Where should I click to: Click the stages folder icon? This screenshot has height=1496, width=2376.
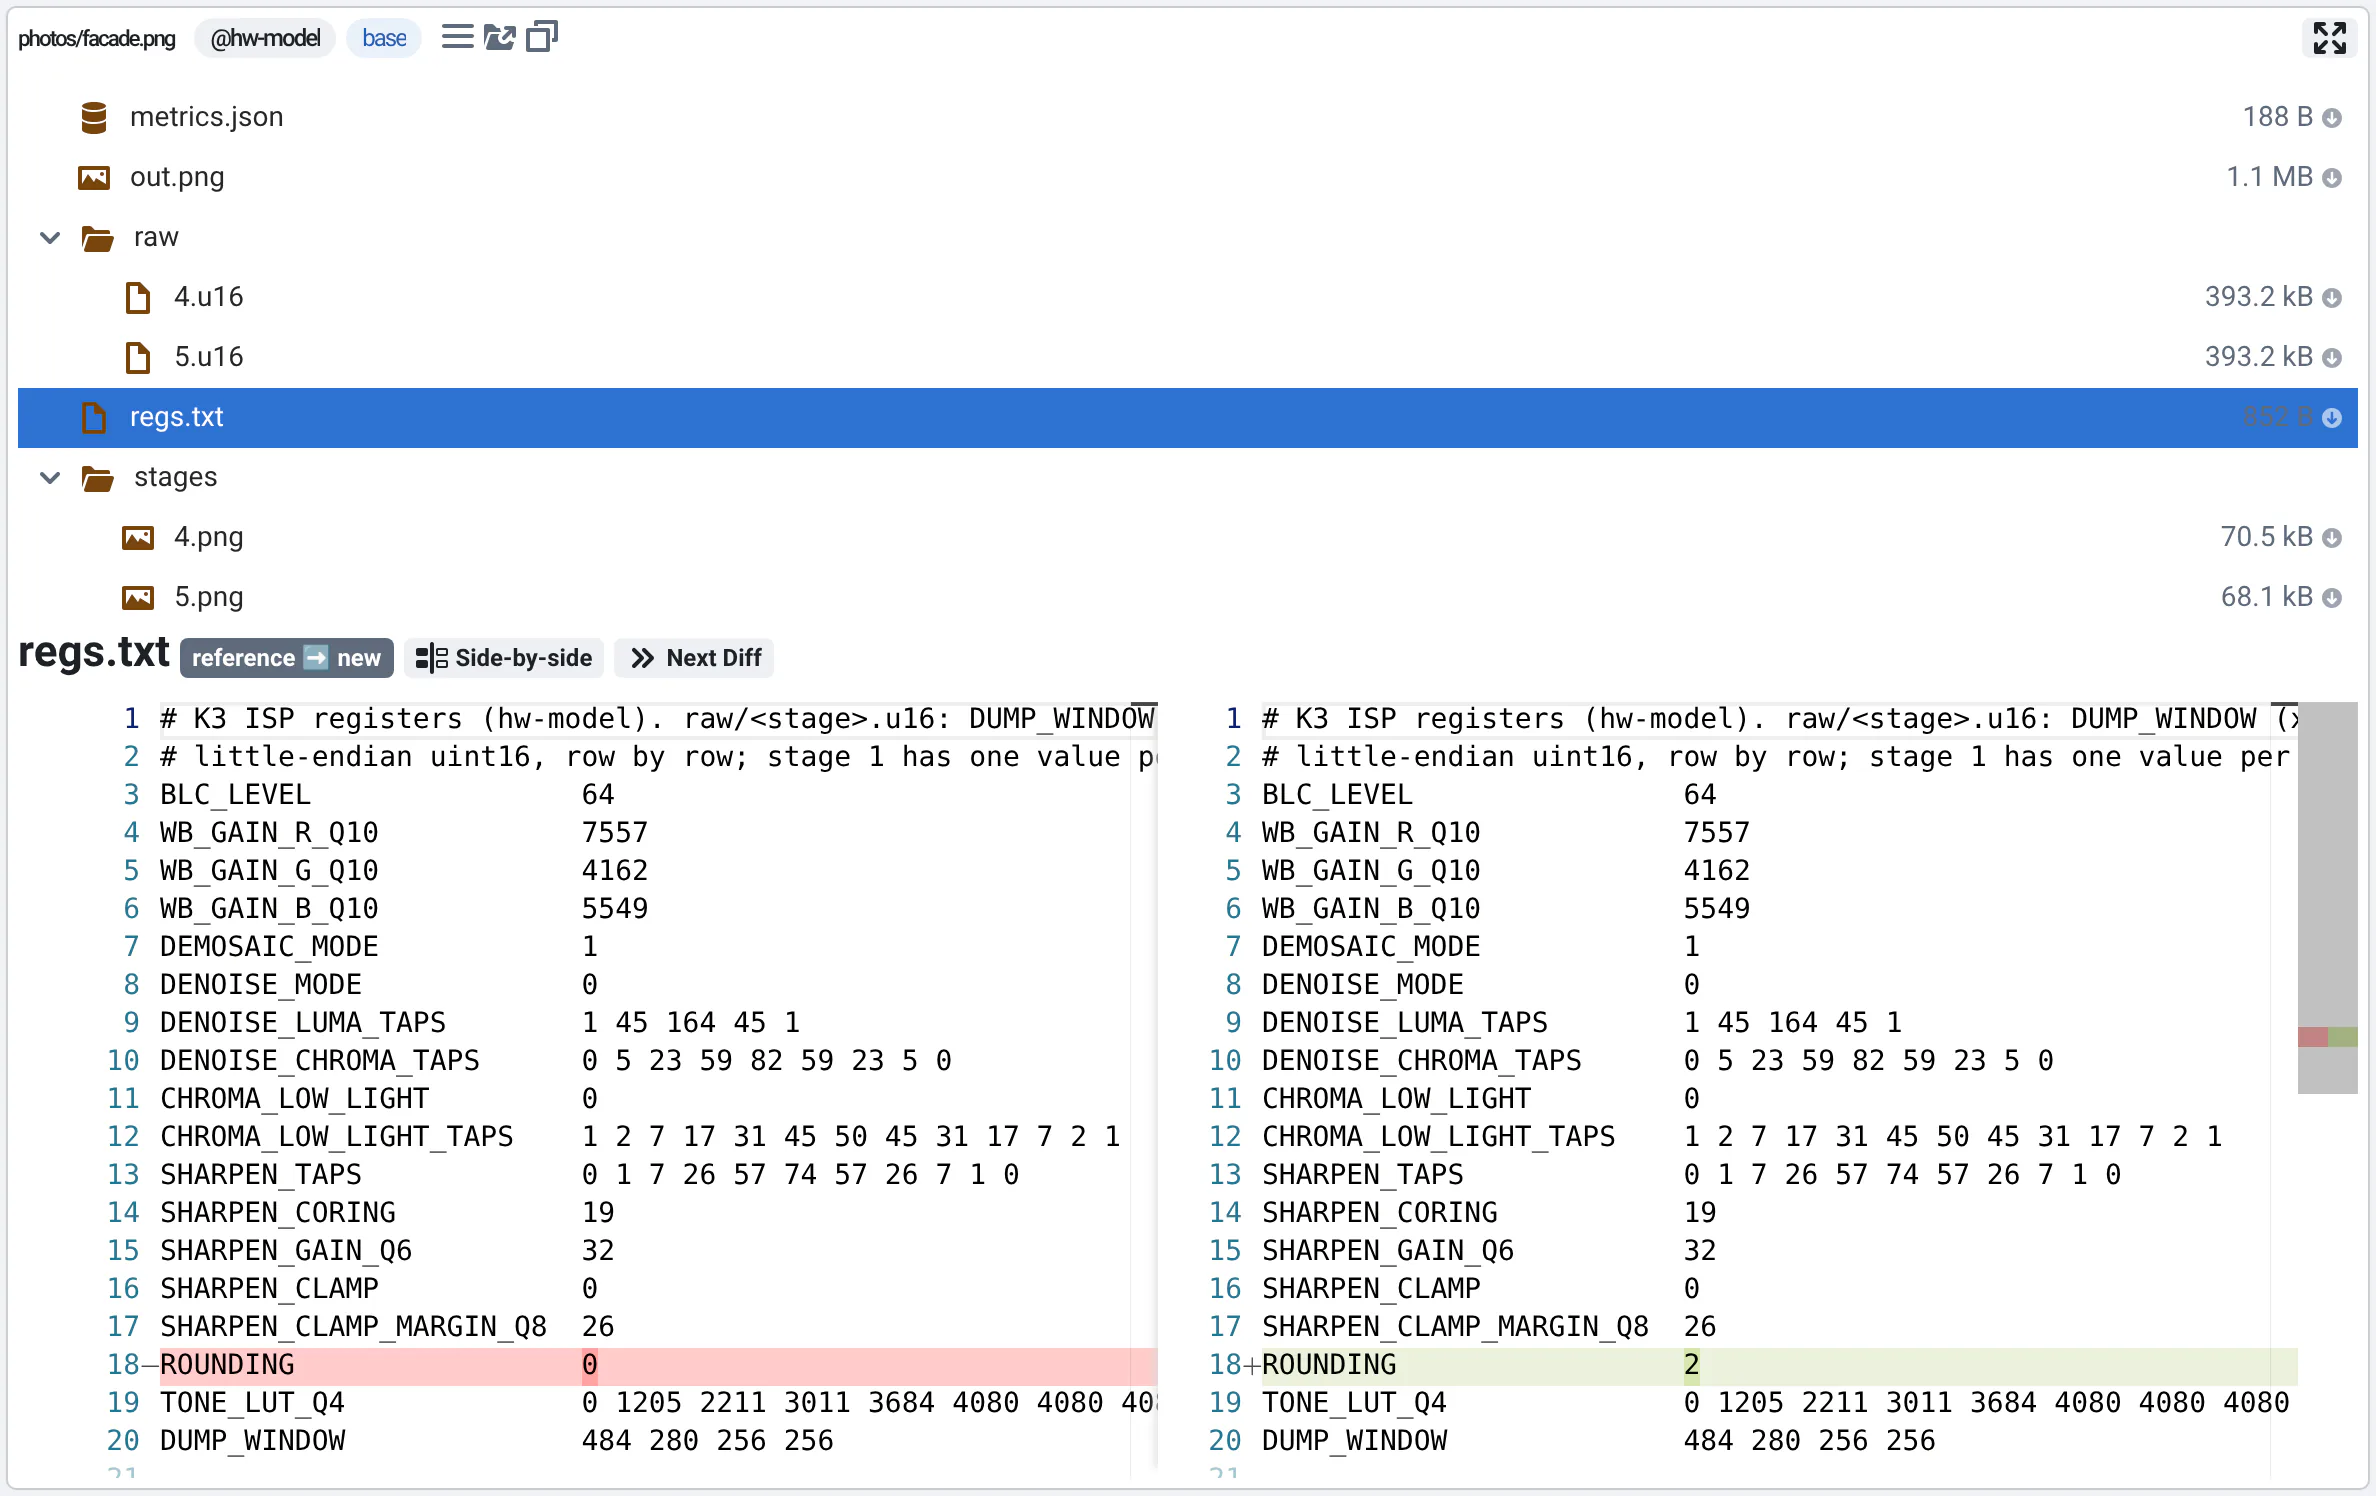[x=97, y=478]
